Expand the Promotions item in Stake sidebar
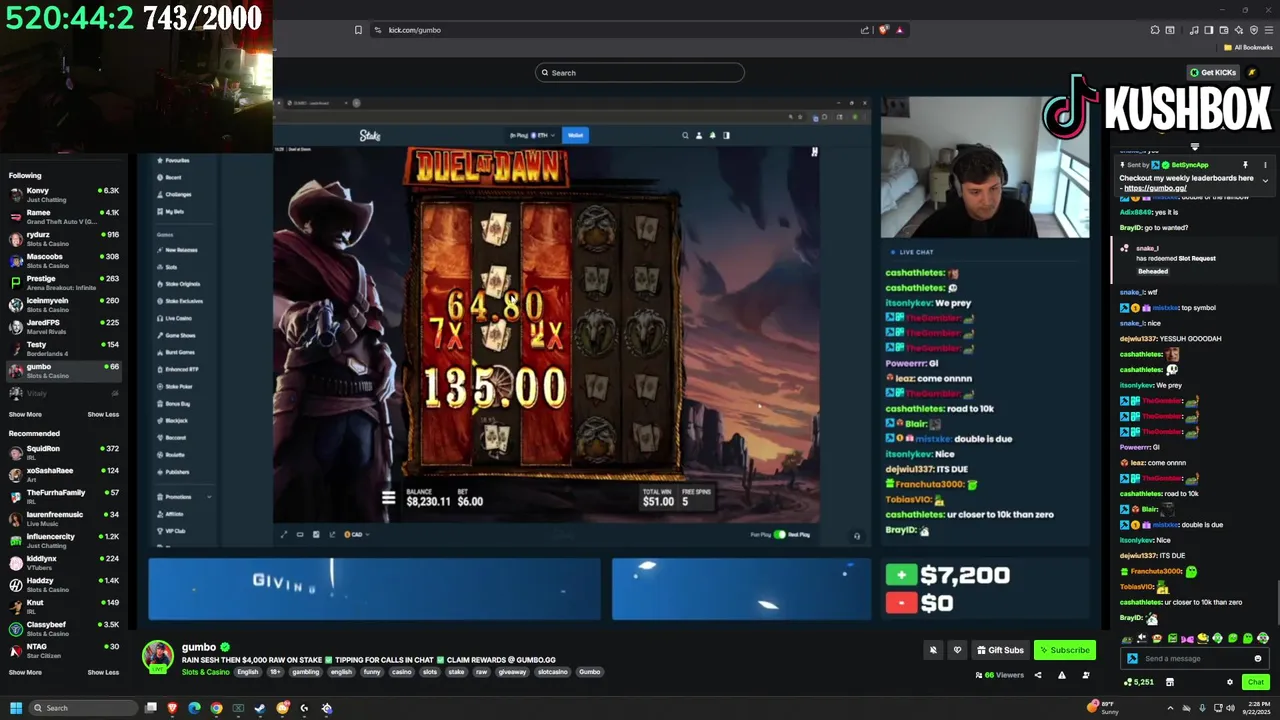 (x=183, y=497)
